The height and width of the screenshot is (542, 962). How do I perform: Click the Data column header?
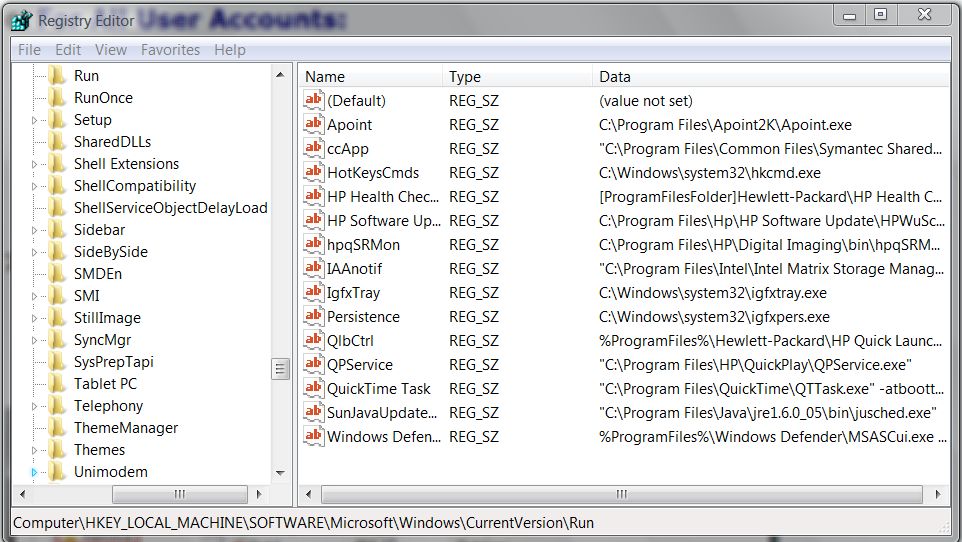771,77
